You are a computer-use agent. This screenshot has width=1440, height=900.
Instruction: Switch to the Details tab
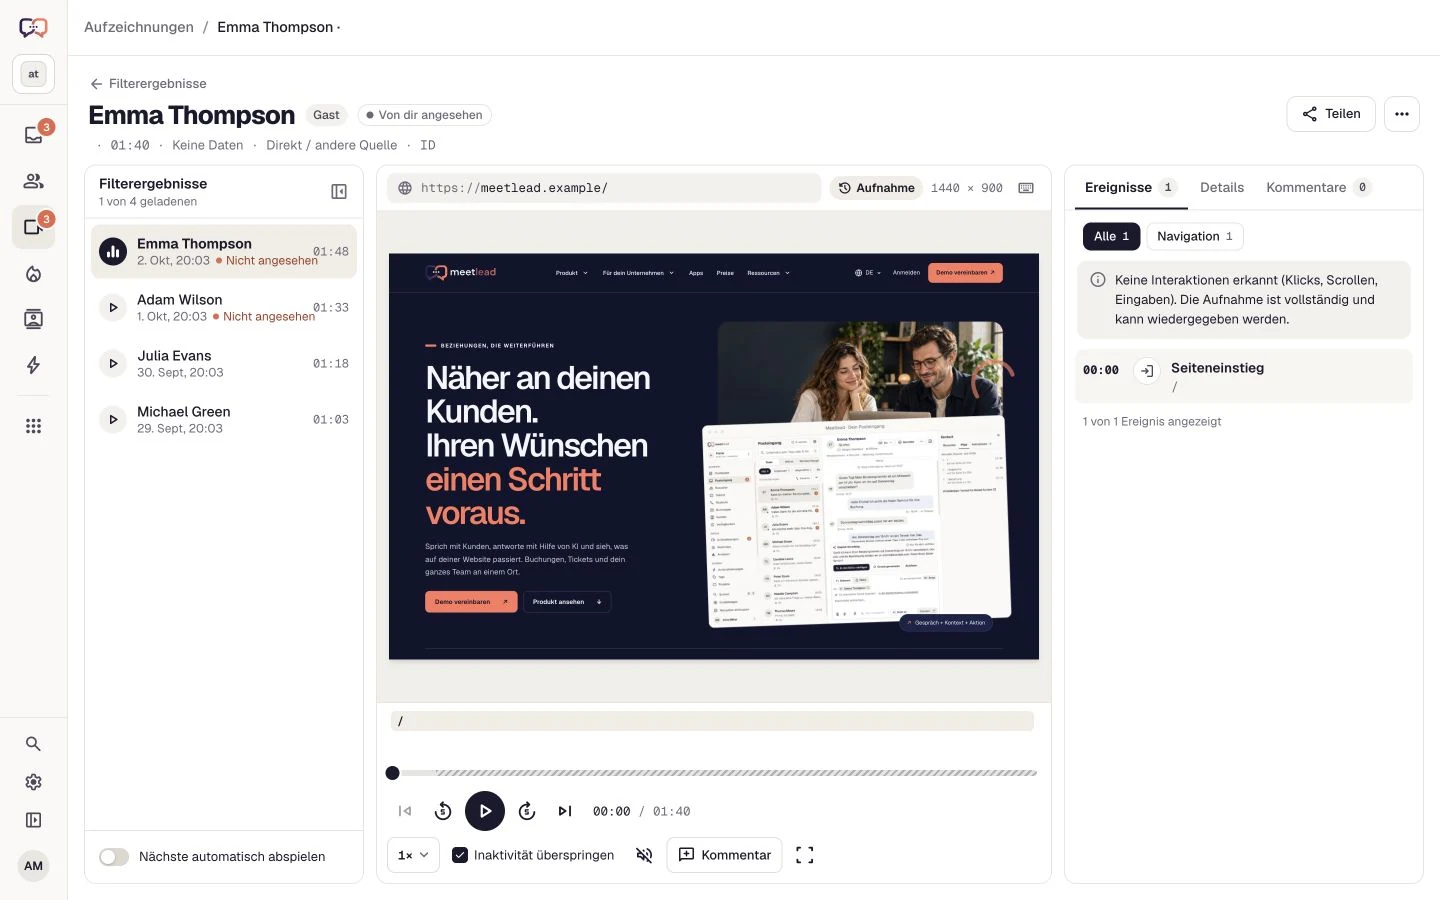point(1222,188)
